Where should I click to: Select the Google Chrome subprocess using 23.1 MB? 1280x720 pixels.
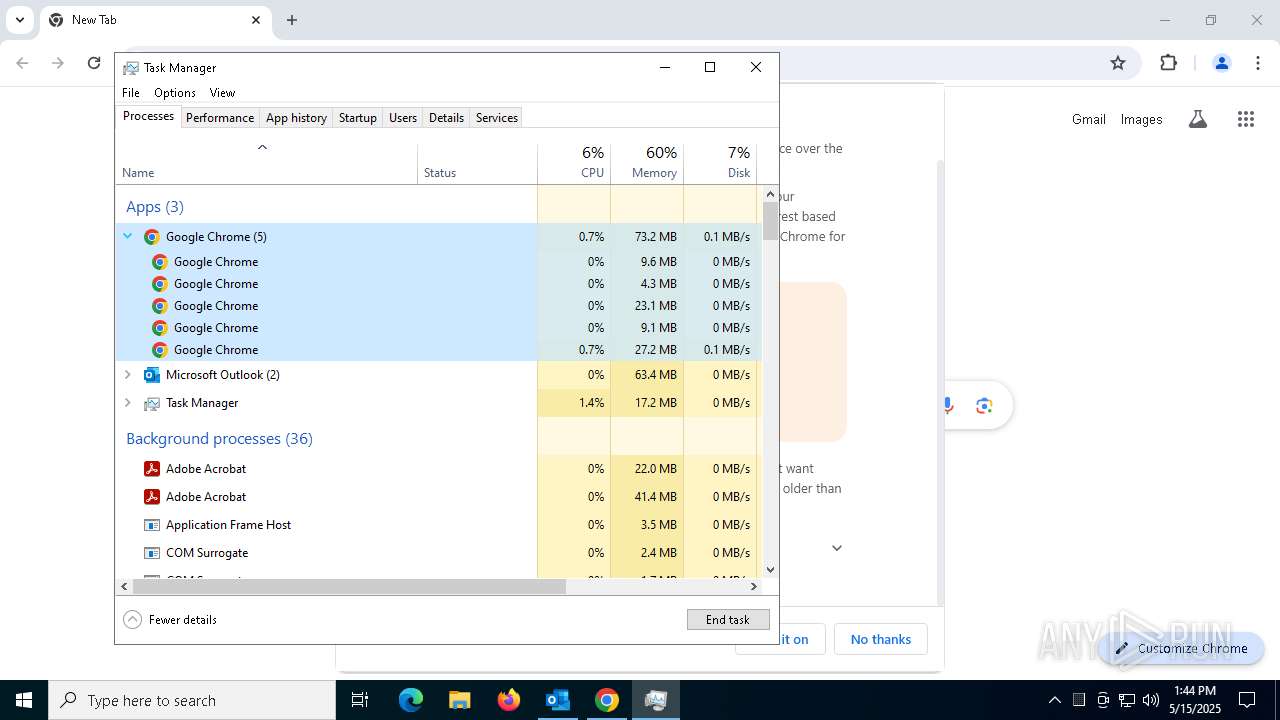coord(438,306)
